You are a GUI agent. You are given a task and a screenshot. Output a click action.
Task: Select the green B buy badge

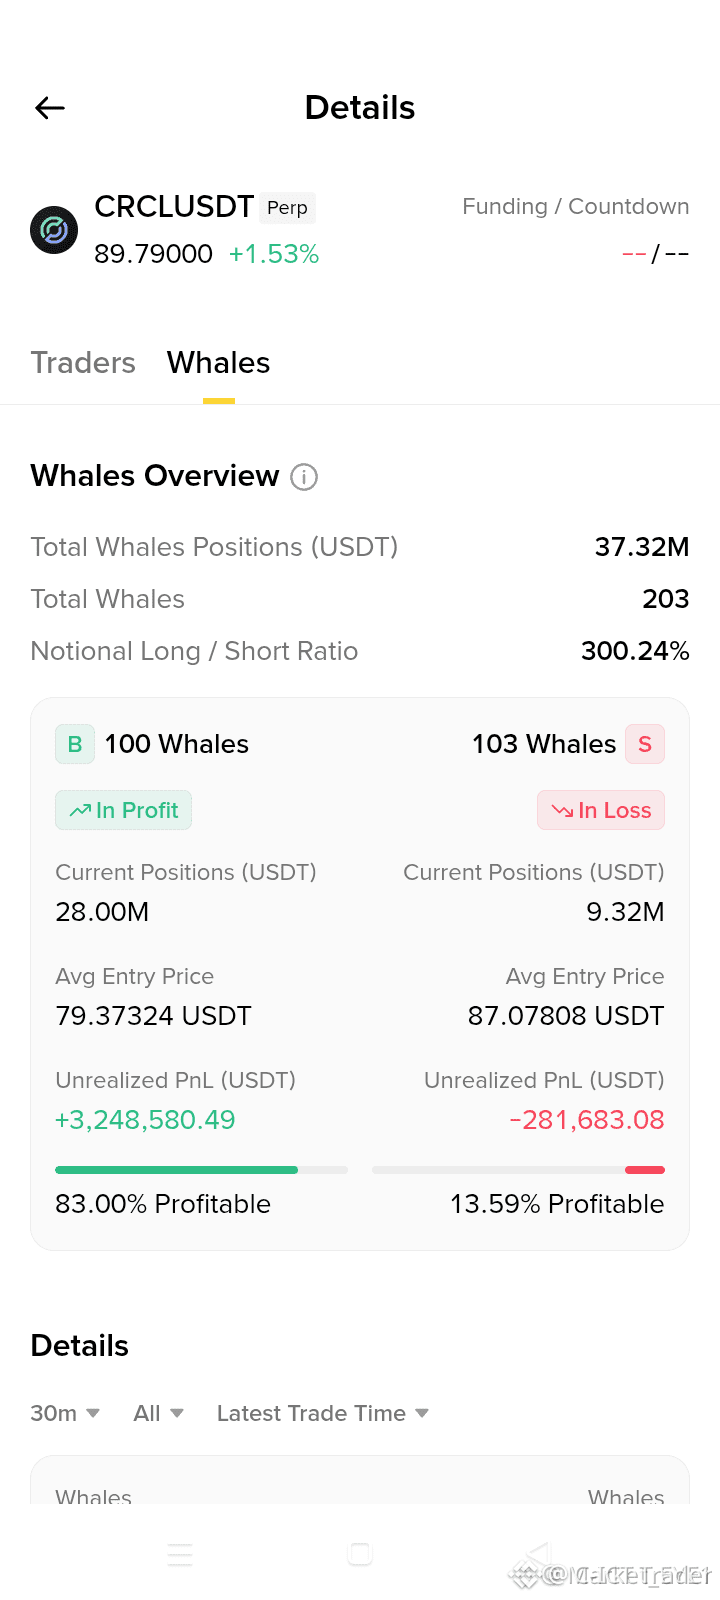(75, 744)
